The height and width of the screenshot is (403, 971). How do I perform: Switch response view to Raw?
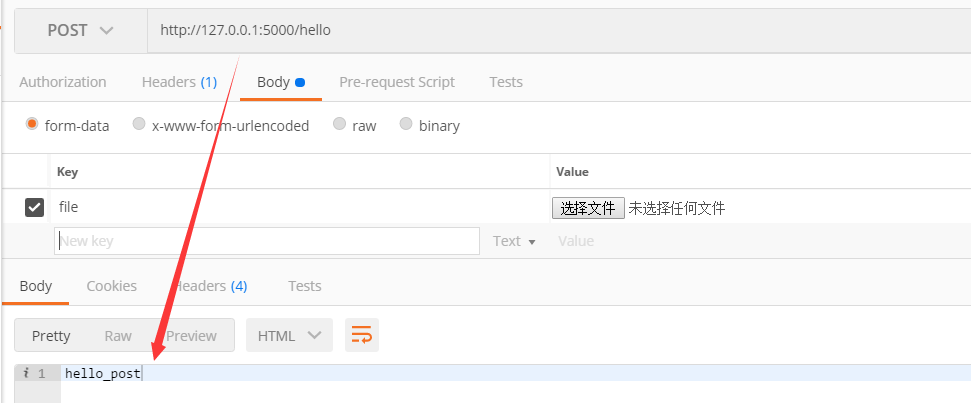[118, 335]
